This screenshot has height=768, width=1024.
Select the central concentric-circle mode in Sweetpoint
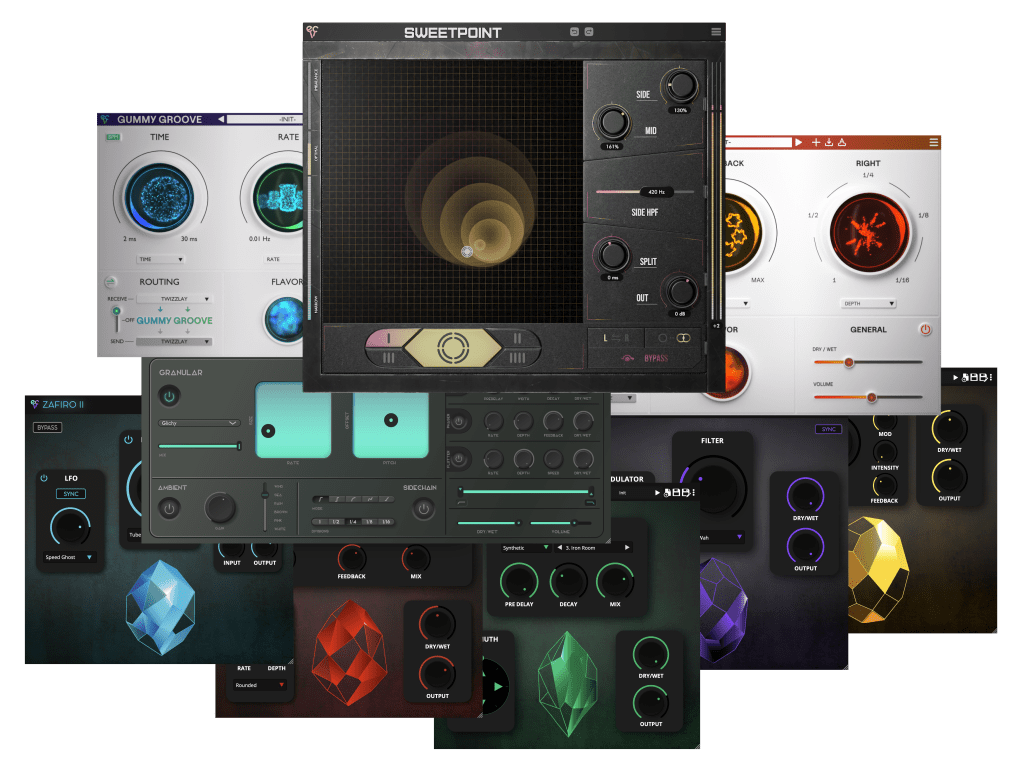[453, 347]
